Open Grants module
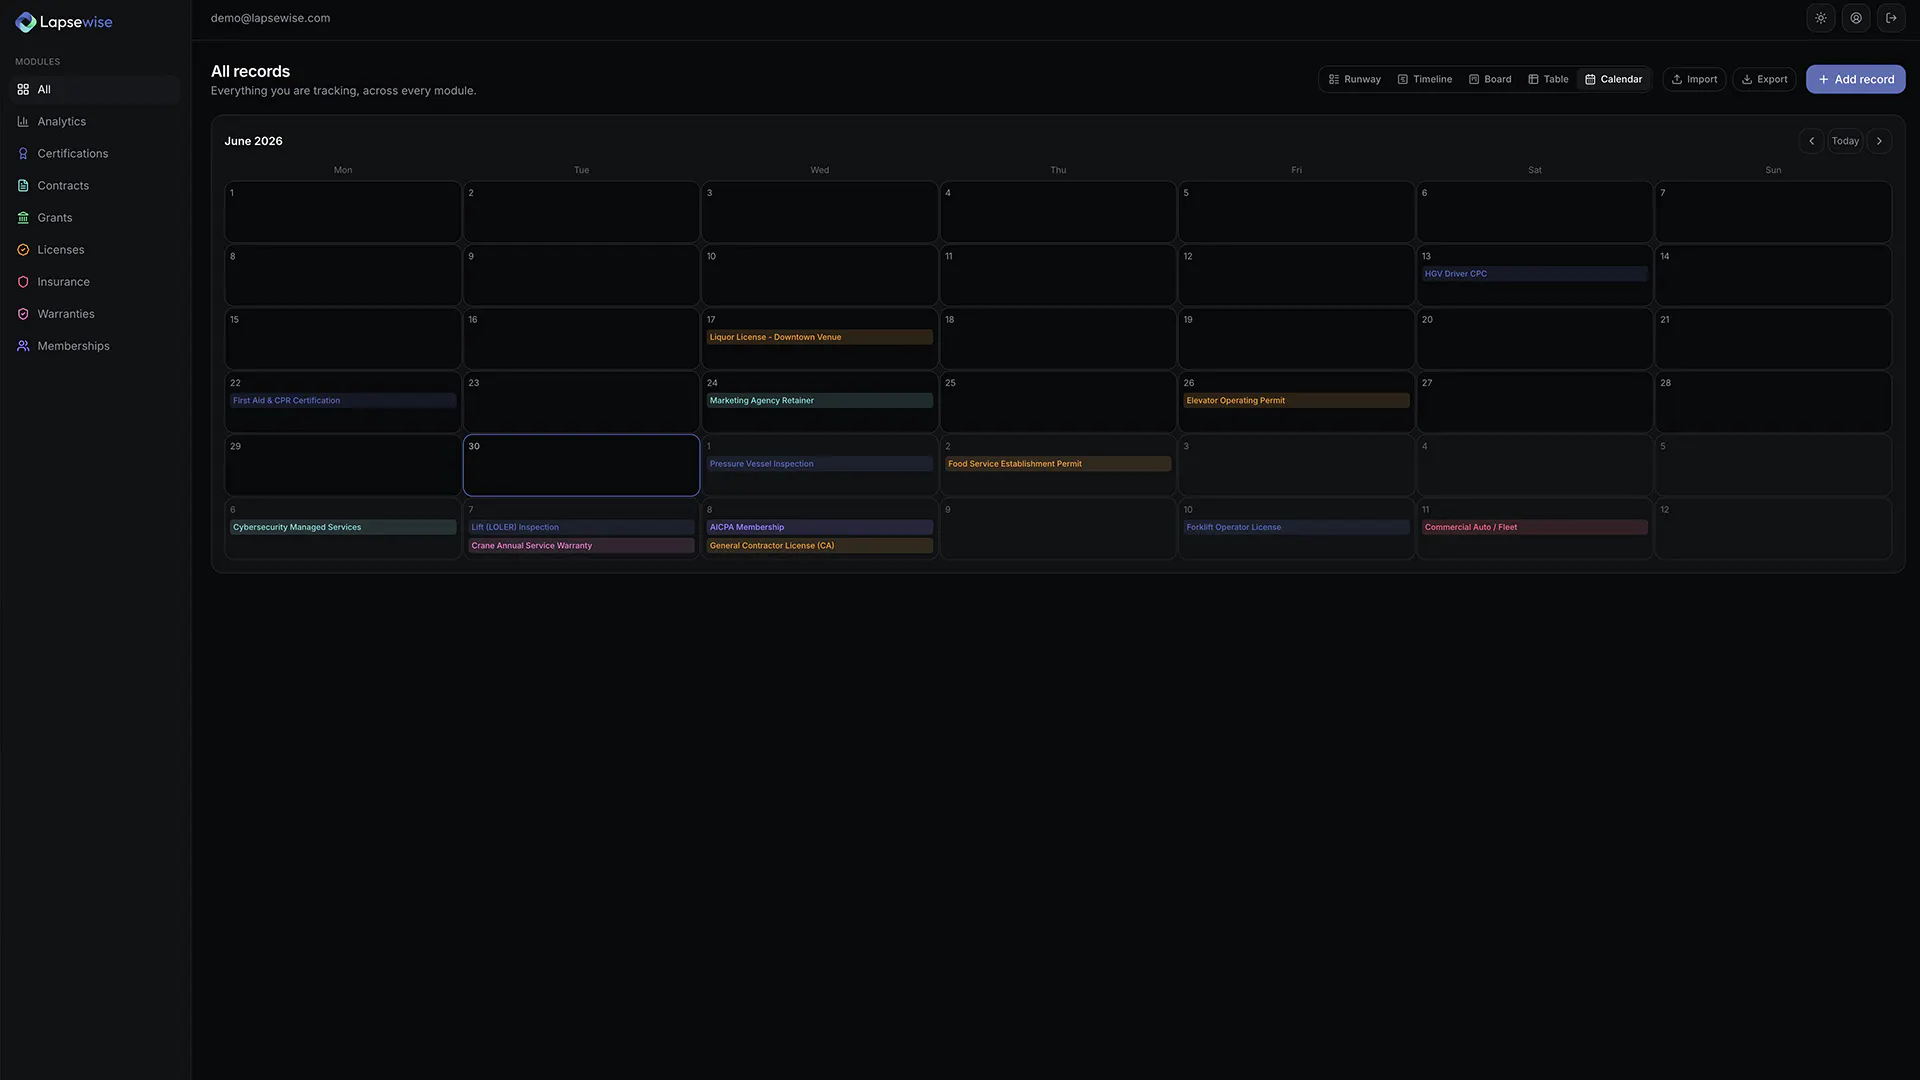 point(95,217)
